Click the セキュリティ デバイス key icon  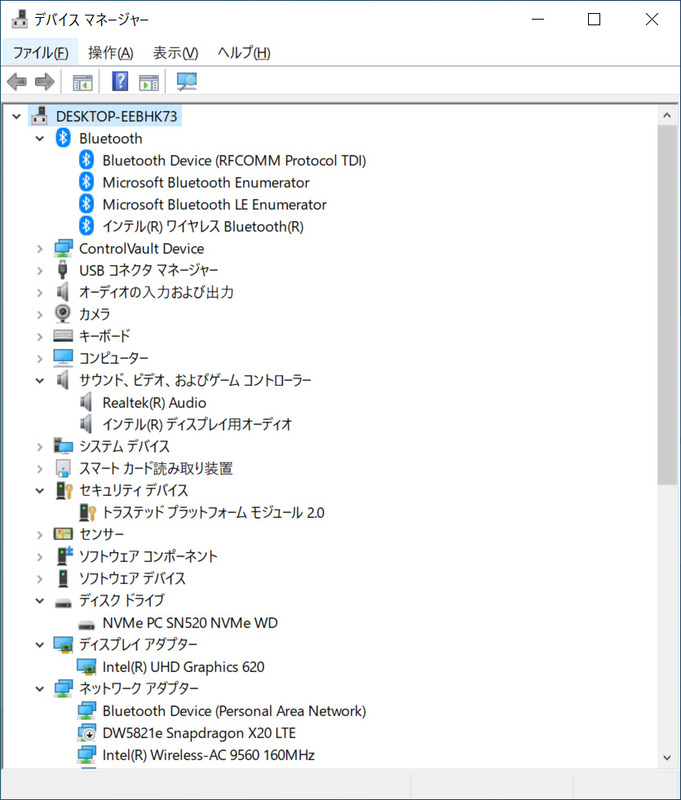click(64, 490)
